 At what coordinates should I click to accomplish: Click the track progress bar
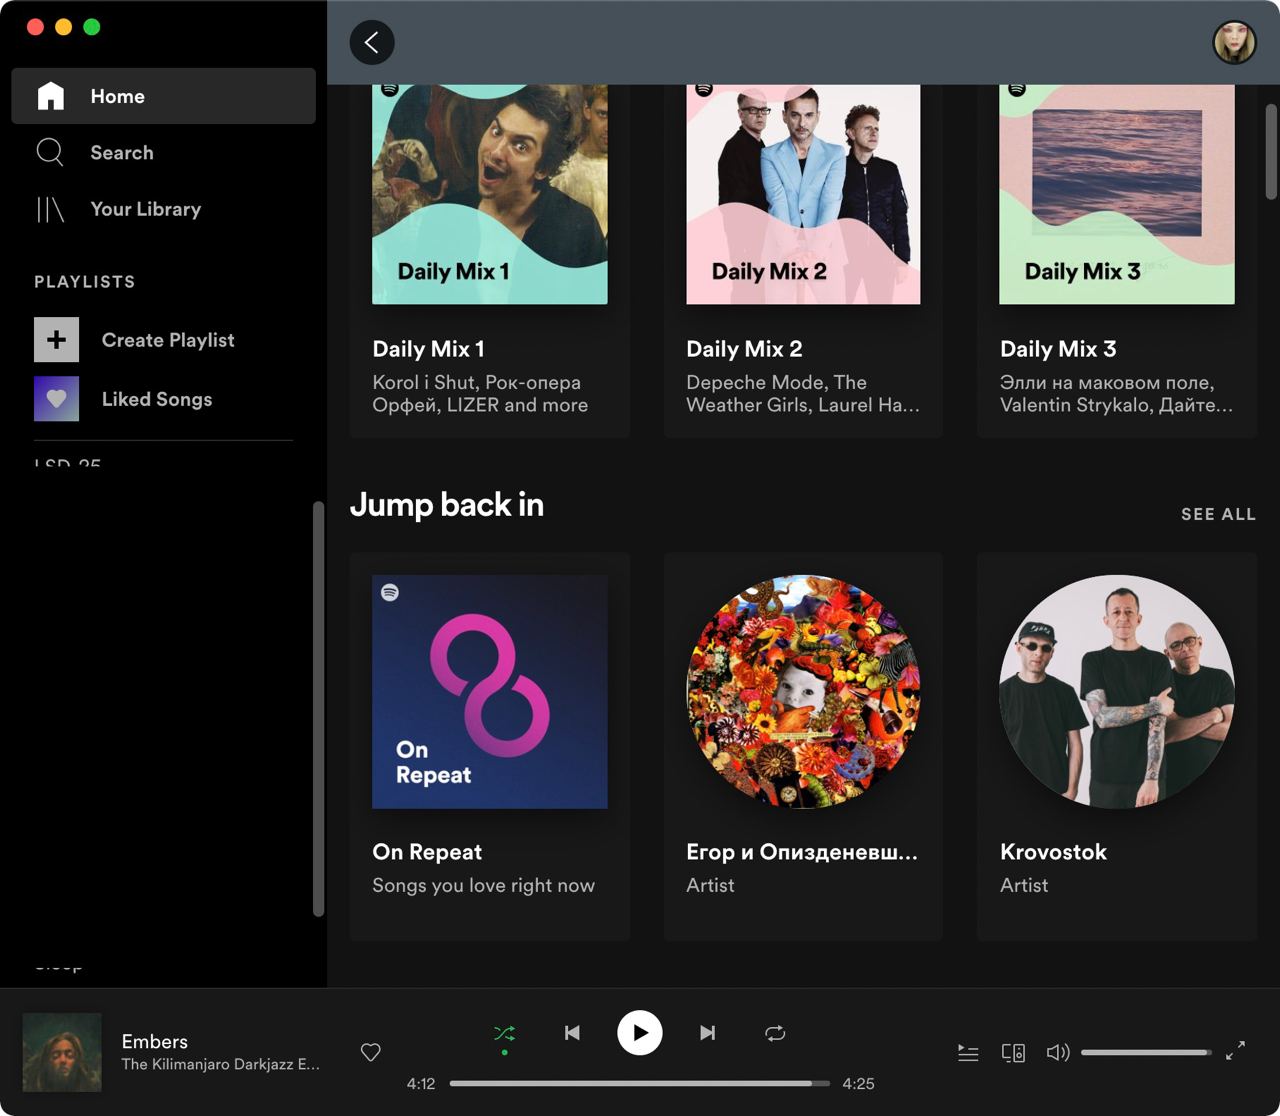[x=640, y=1083]
